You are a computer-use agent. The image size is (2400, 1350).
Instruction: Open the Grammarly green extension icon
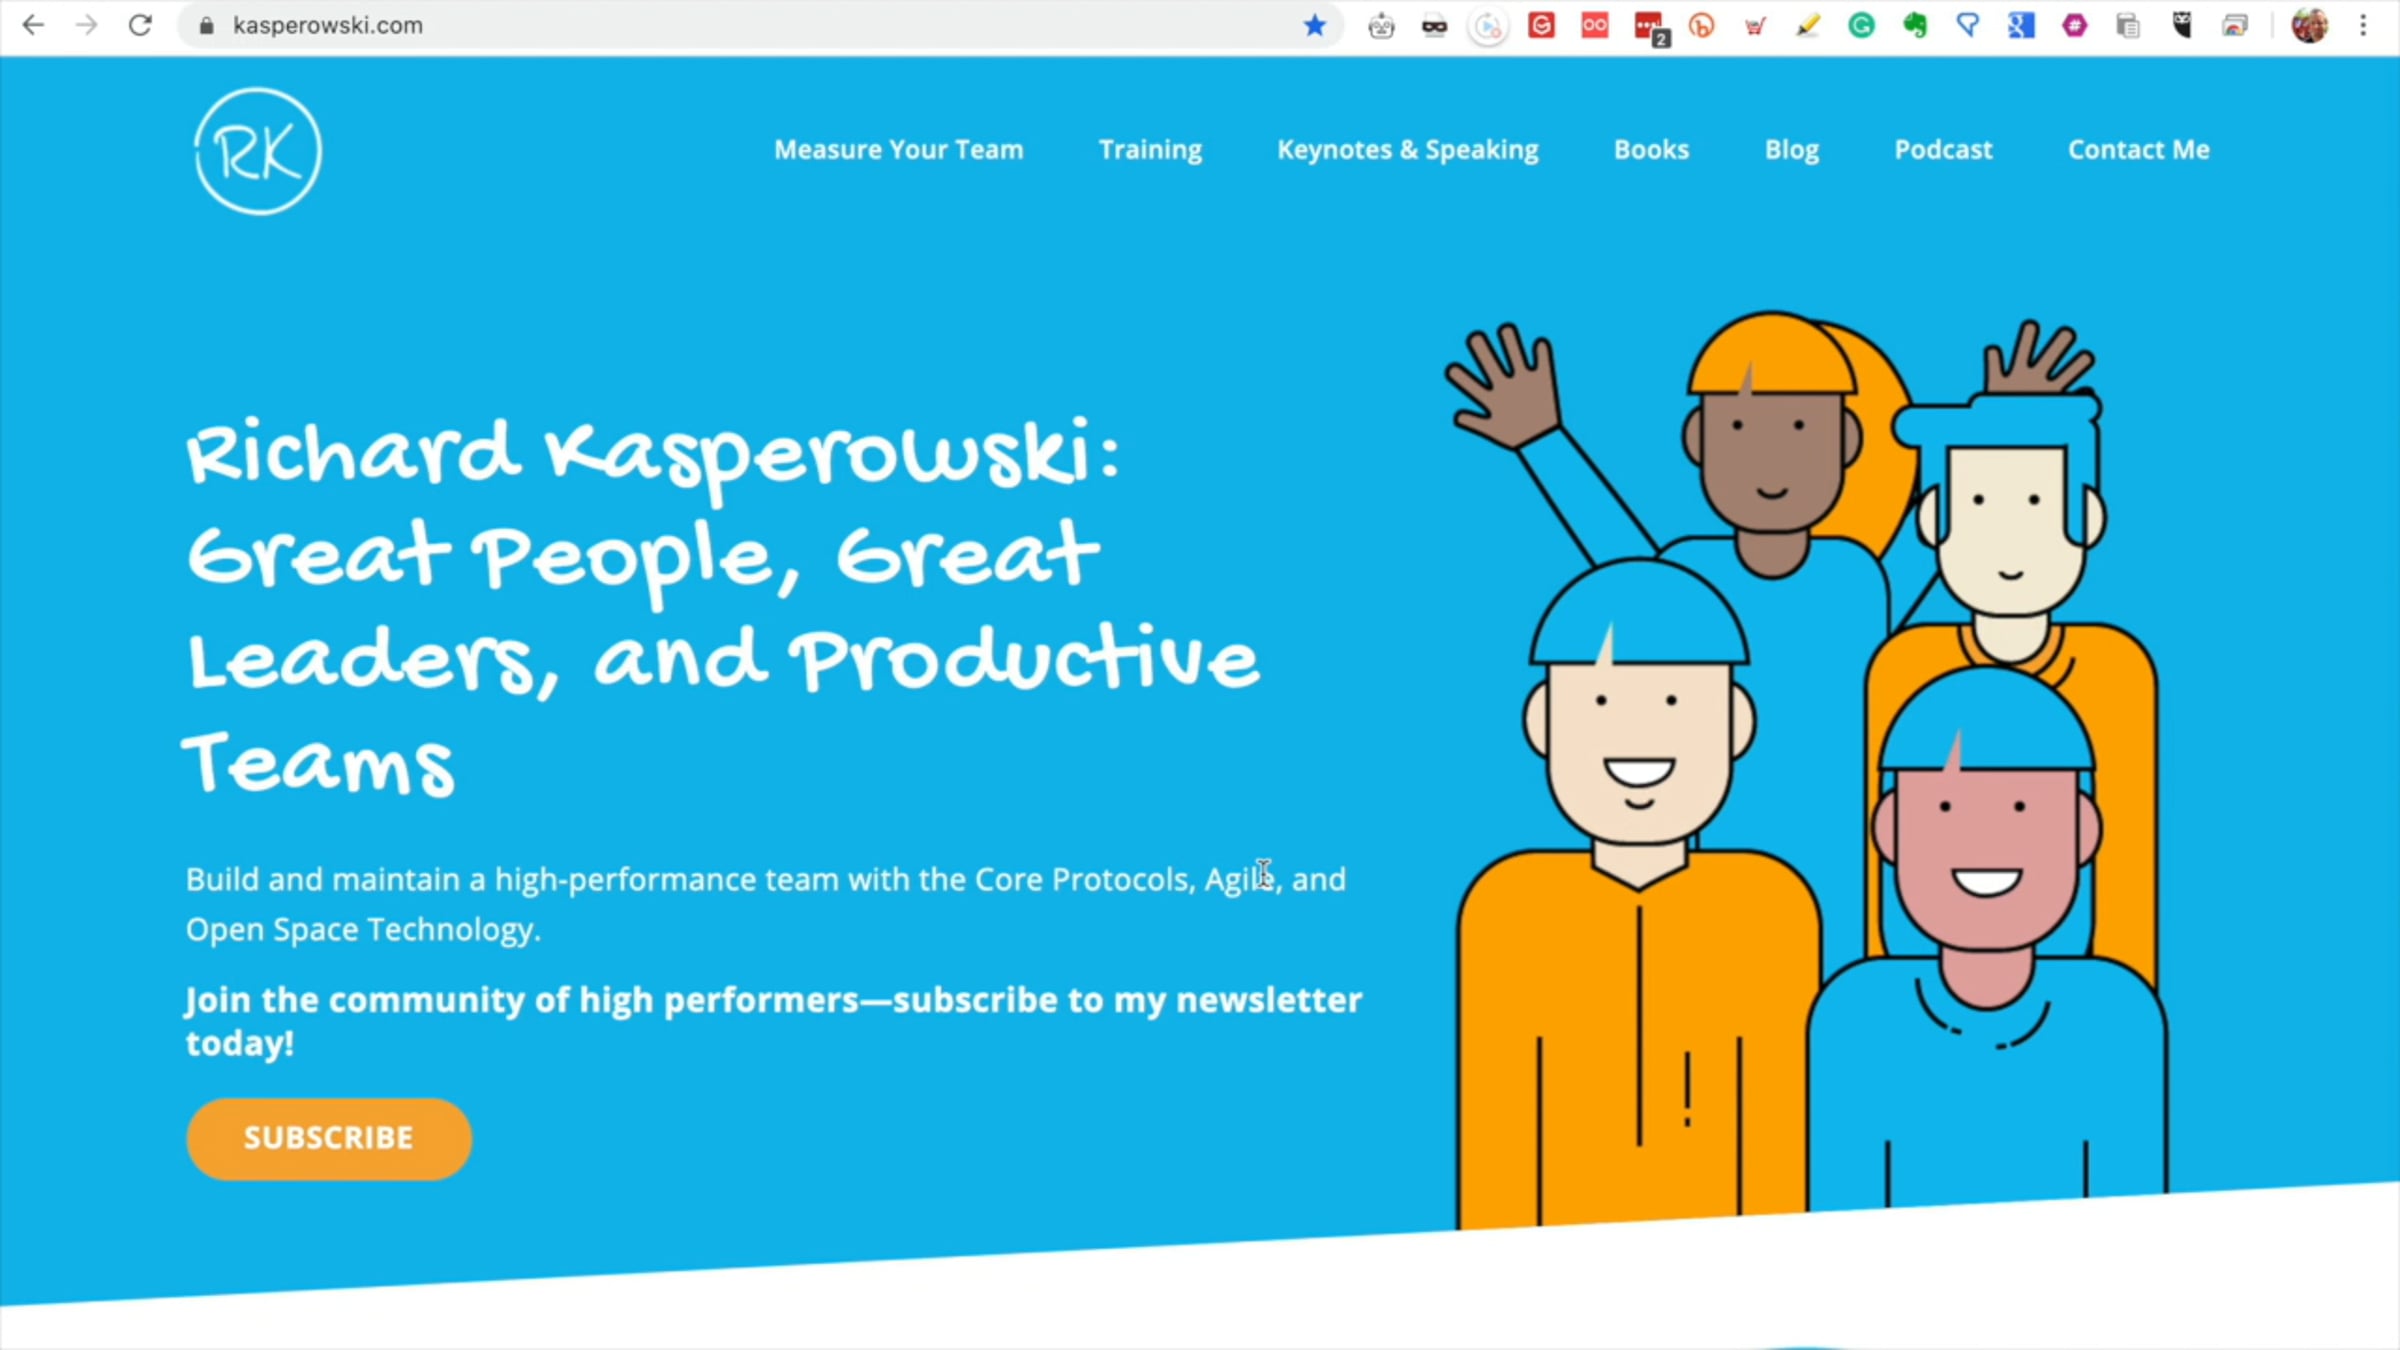[x=1861, y=26]
